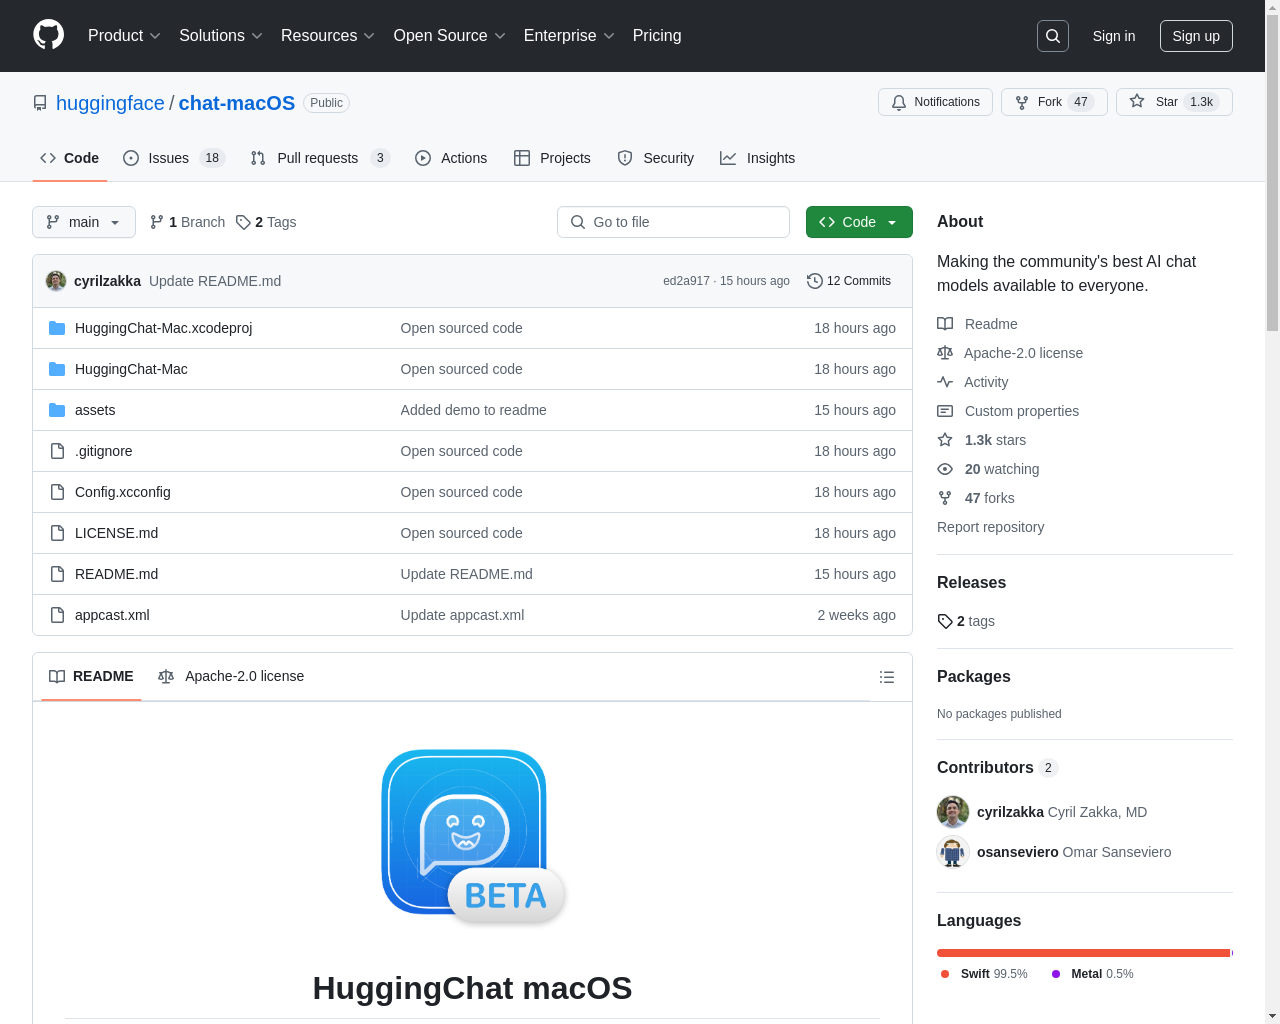
Task: Expand the Enterprise menu
Action: (x=569, y=36)
